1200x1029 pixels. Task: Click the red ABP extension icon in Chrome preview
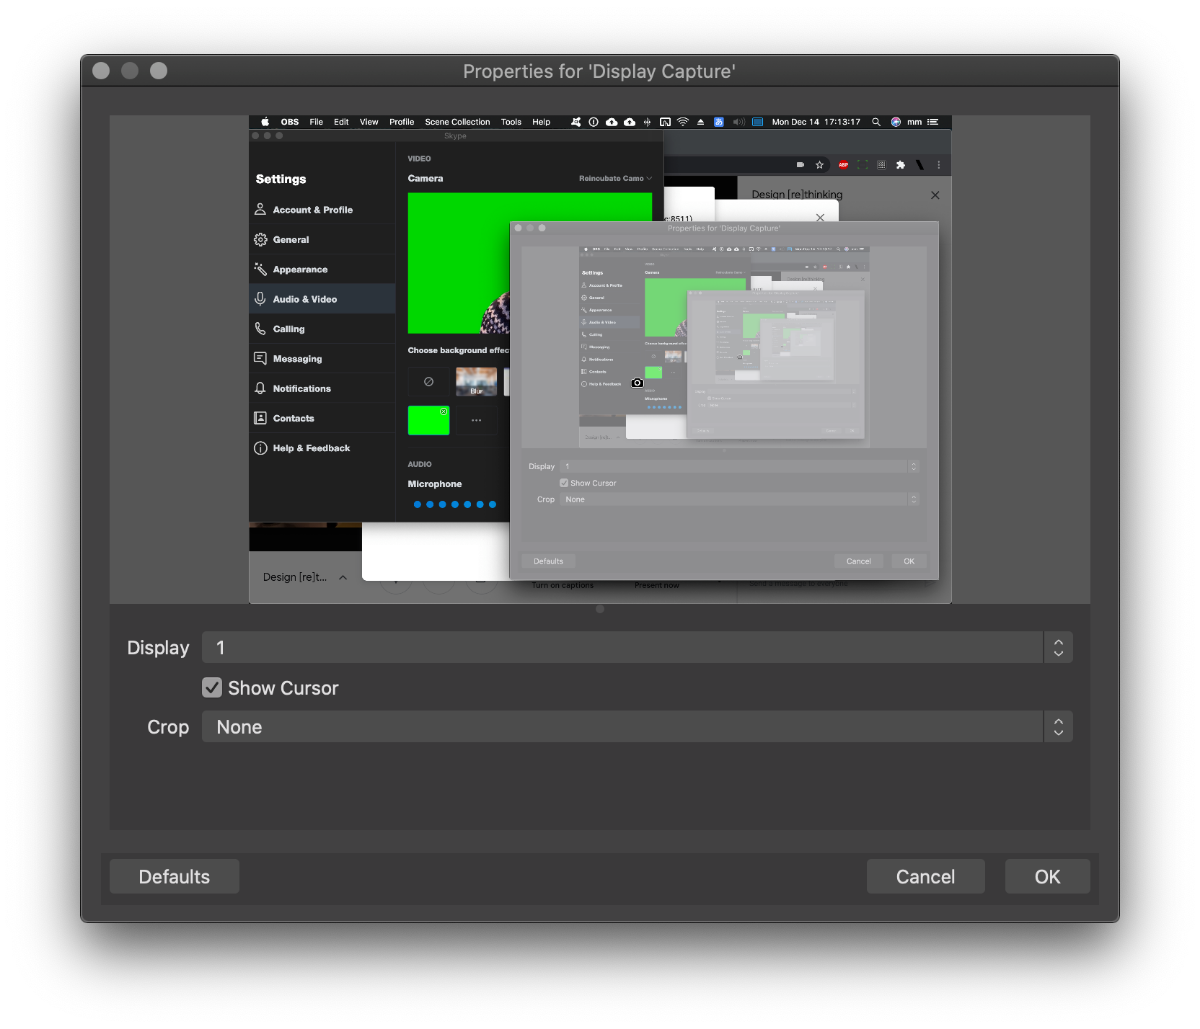point(843,165)
